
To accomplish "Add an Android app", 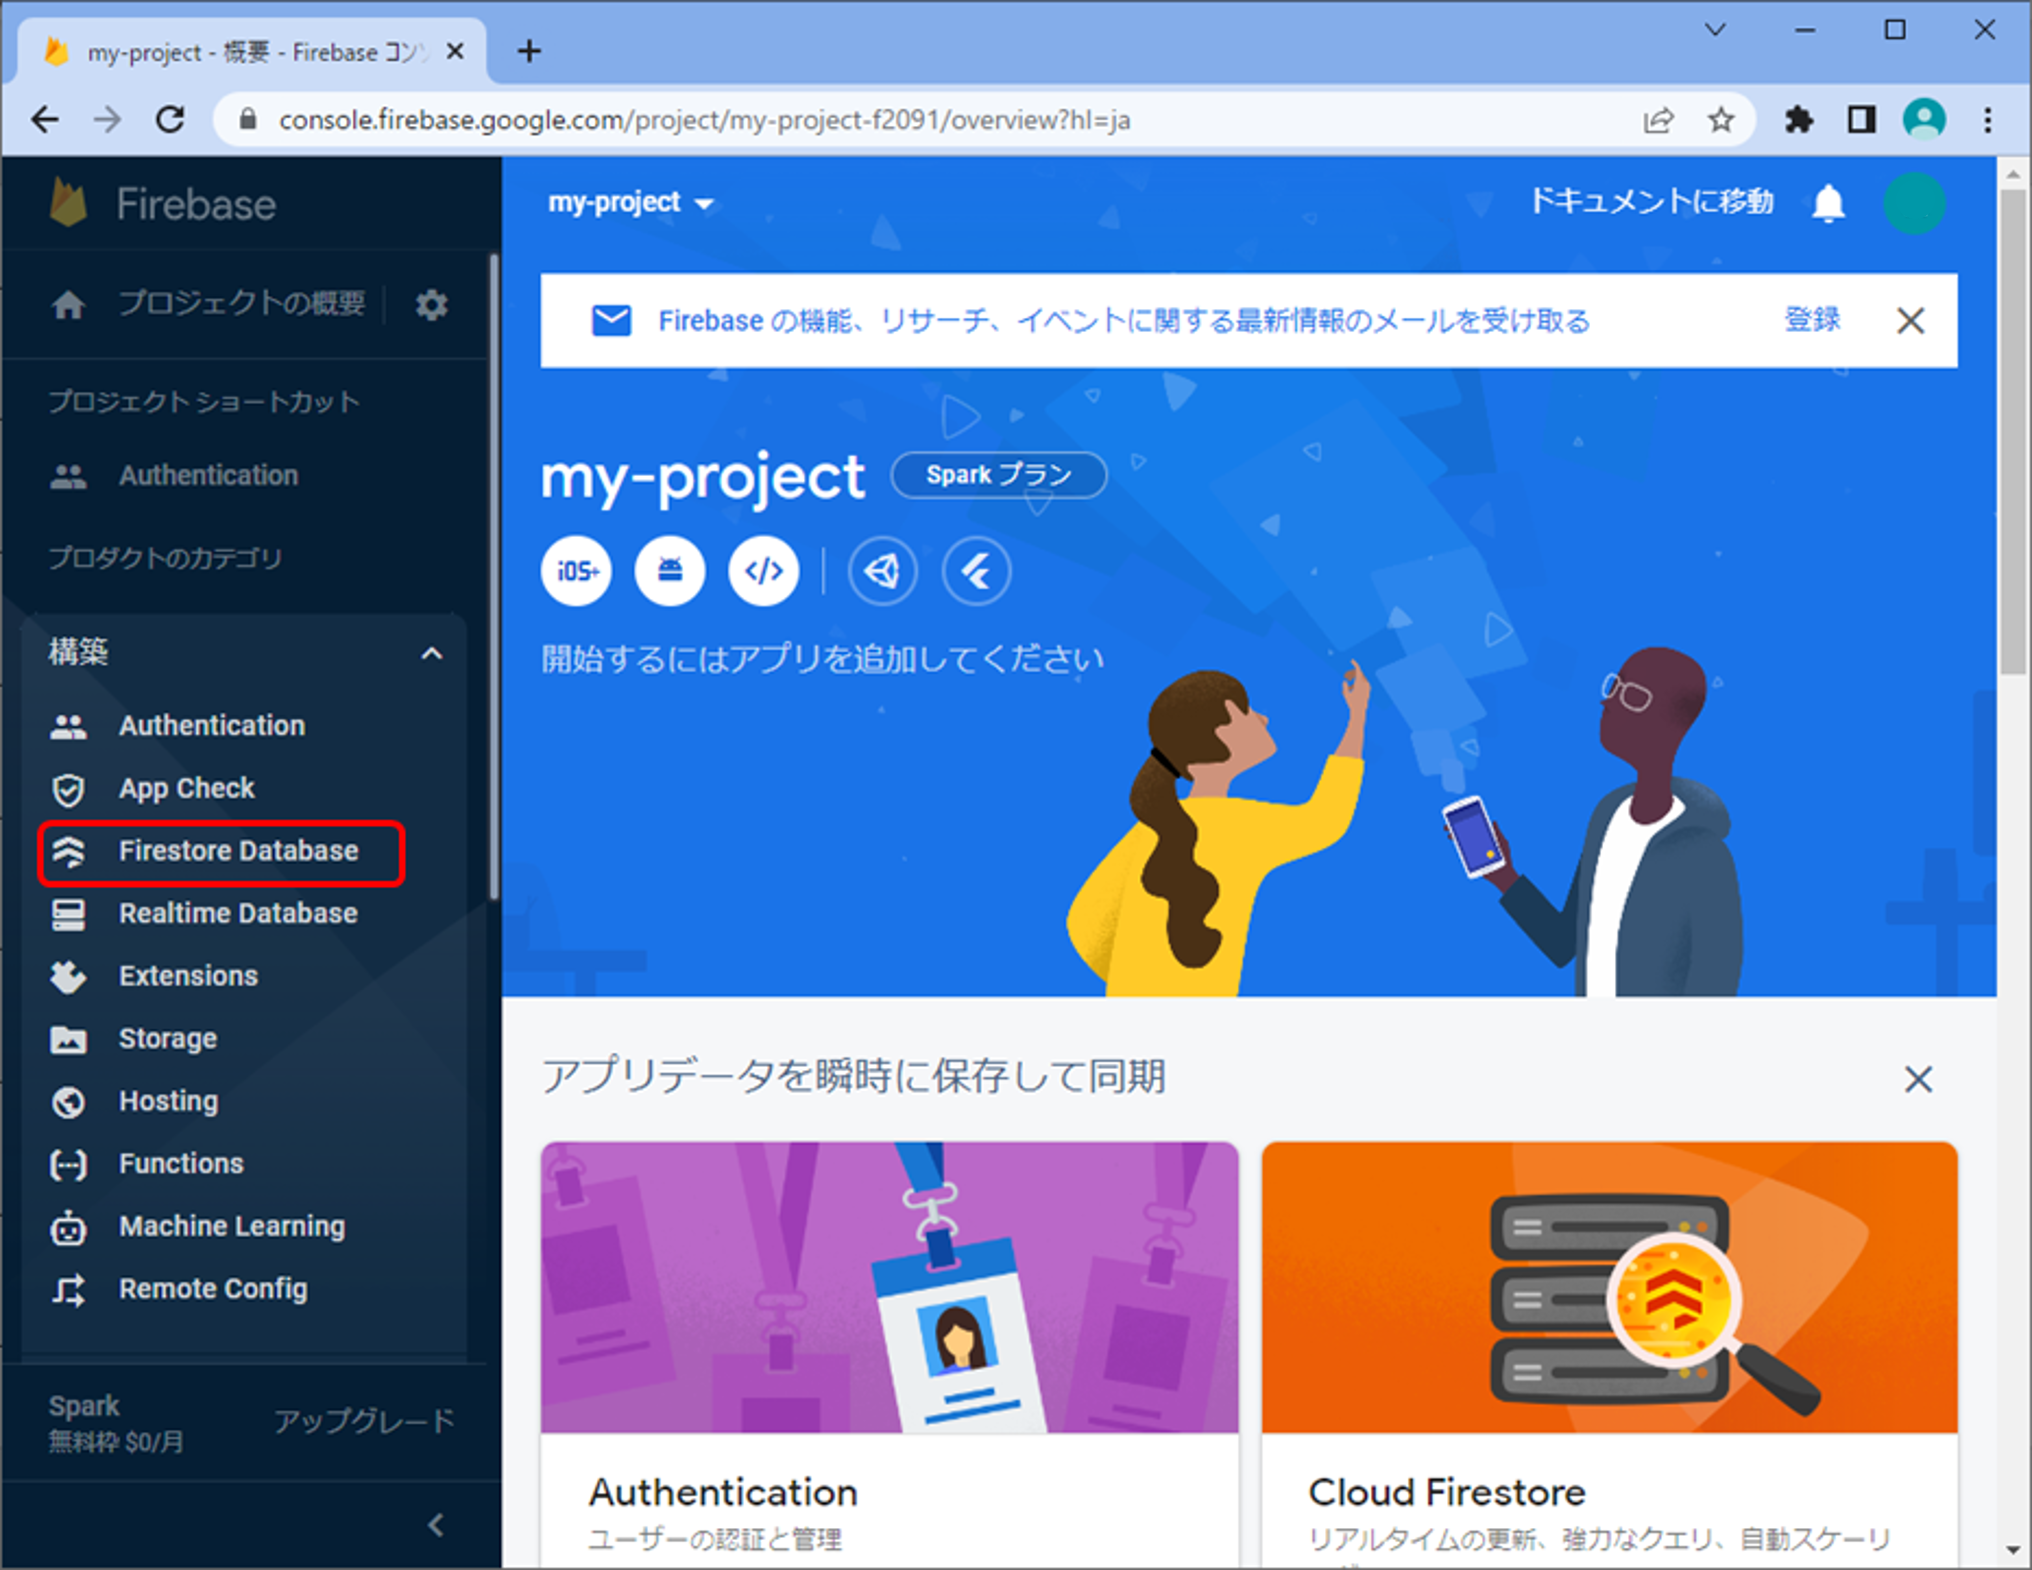I will pyautogui.click(x=670, y=571).
